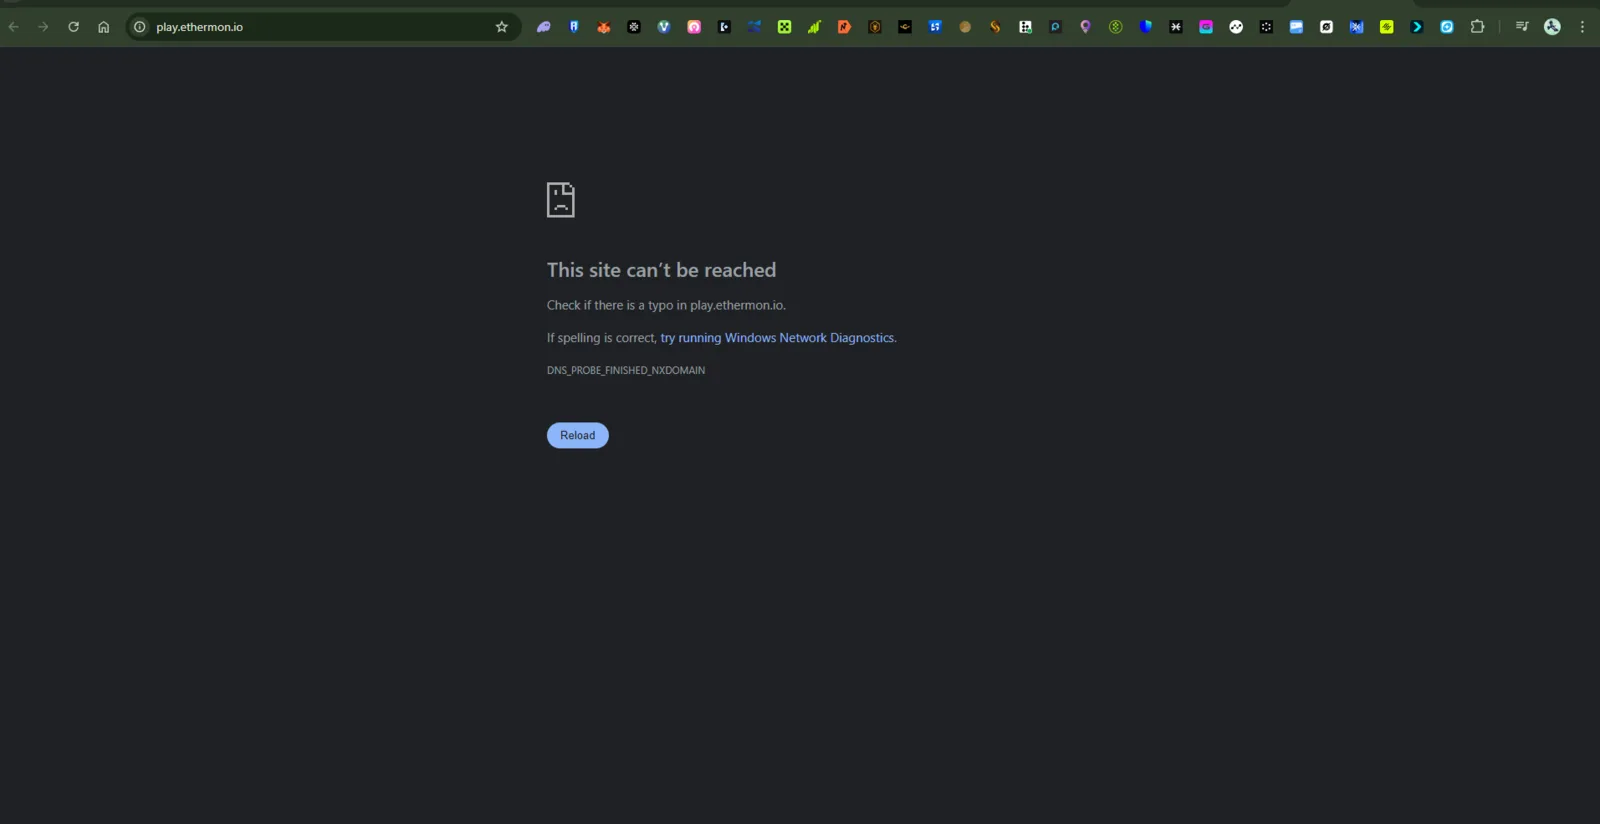Open the Extensions puzzle menu

tap(1477, 27)
